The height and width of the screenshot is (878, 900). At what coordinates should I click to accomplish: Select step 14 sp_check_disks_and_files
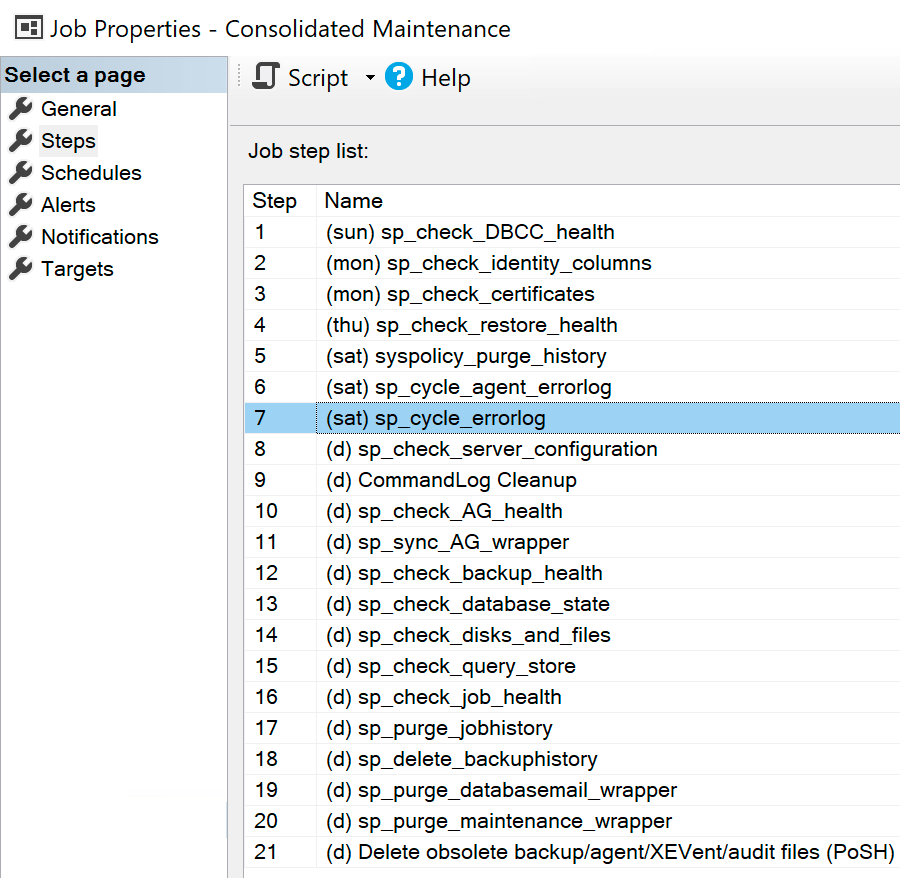click(572, 635)
